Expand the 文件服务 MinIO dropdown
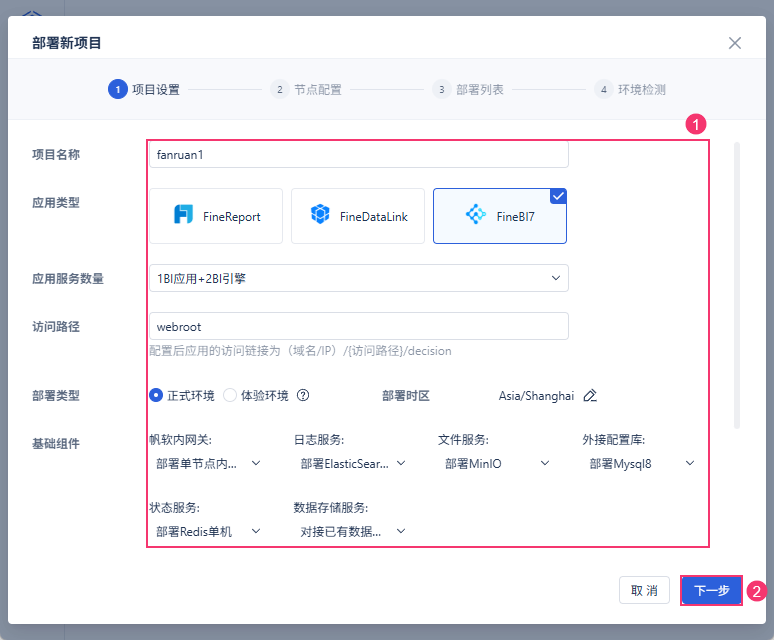The height and width of the screenshot is (640, 774). (x=497, y=463)
